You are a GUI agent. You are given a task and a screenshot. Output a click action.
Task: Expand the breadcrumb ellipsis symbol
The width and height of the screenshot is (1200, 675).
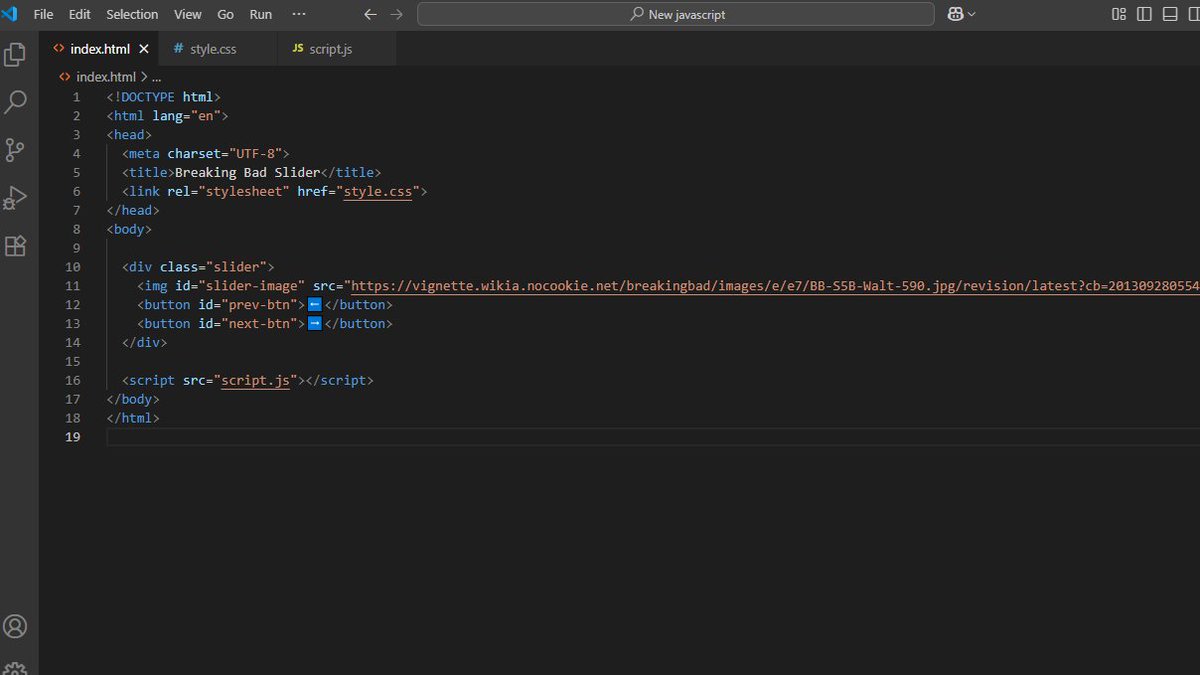click(x=156, y=77)
